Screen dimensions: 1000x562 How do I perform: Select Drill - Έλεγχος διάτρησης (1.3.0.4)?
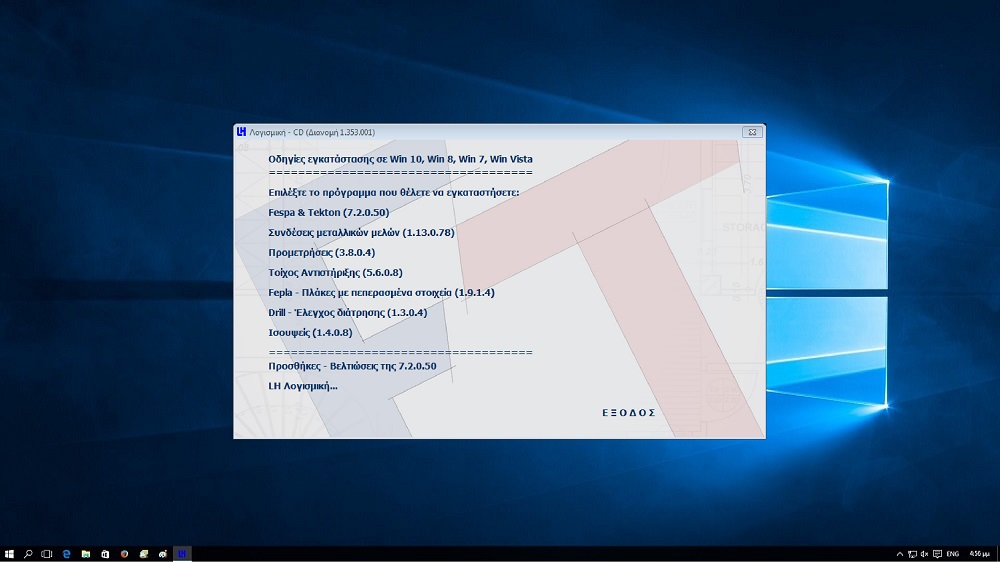pos(348,313)
